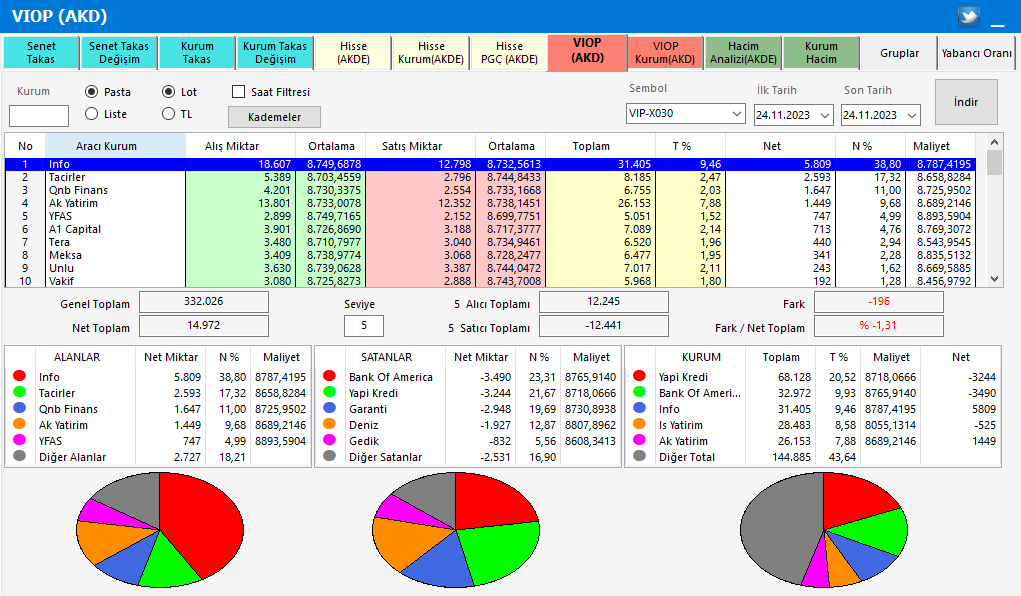The width and height of the screenshot is (1021, 596).
Task: Select the VIOP Kurum(AKD) tab
Action: [665, 53]
